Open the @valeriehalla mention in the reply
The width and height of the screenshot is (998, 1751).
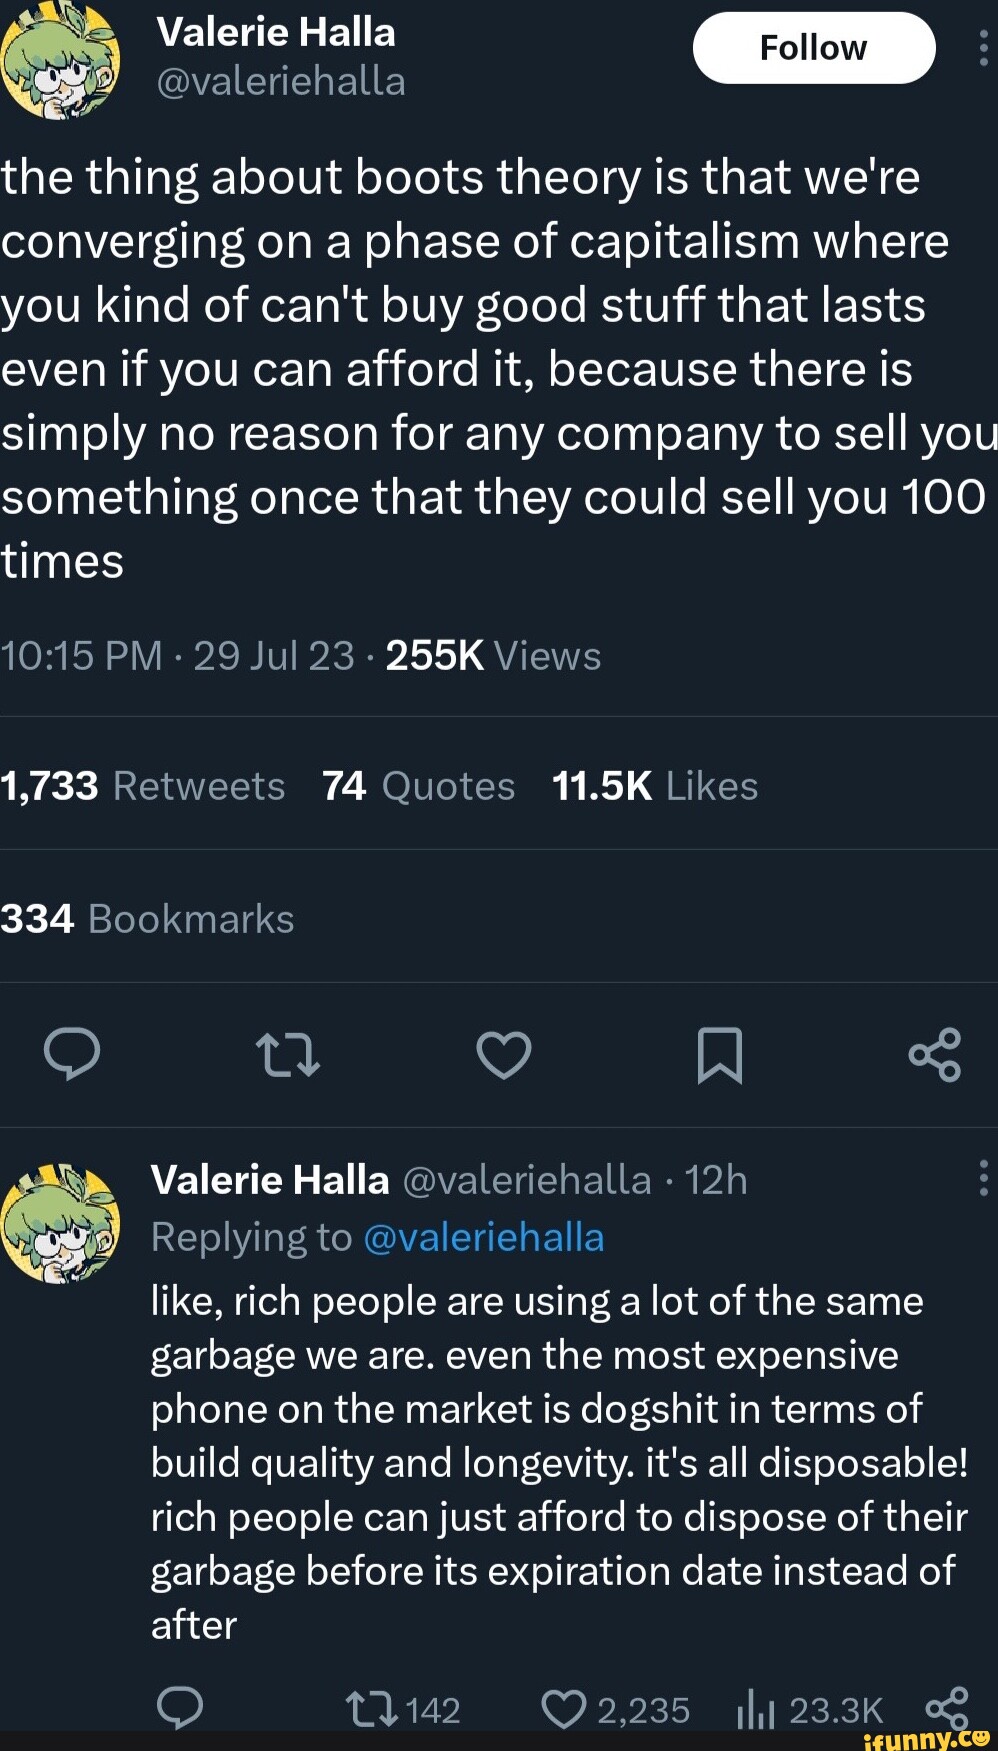click(x=487, y=1237)
